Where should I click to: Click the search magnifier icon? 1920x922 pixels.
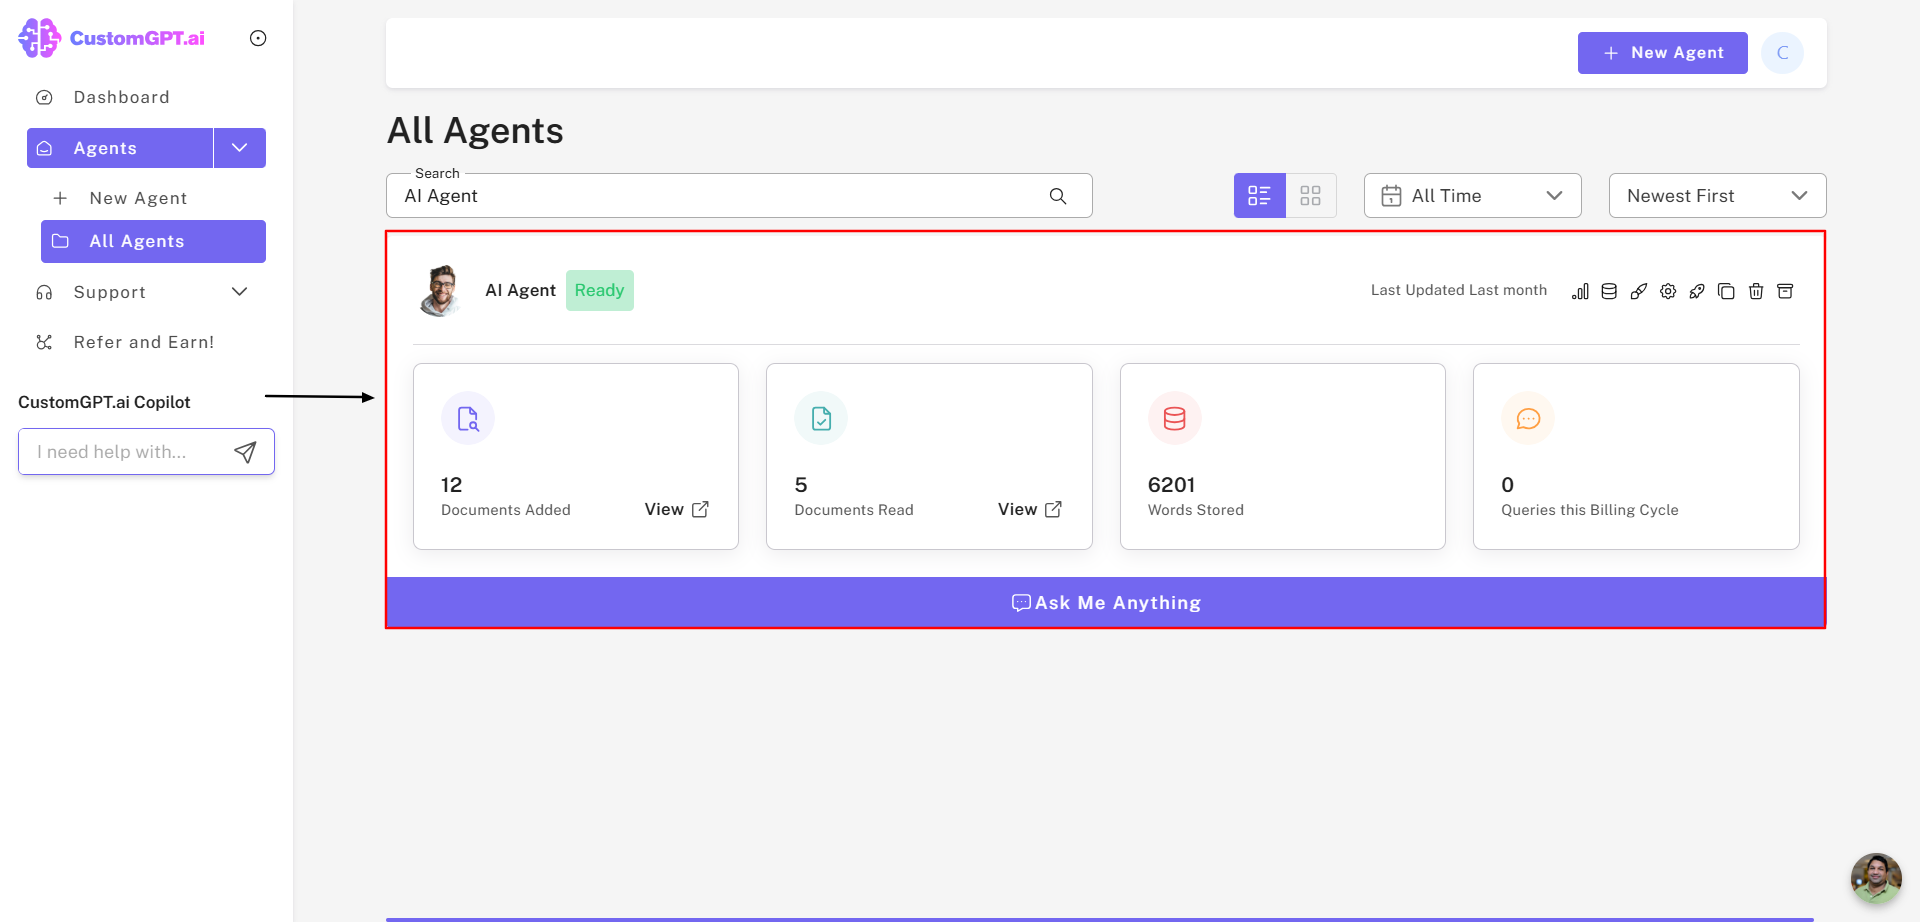(x=1058, y=196)
